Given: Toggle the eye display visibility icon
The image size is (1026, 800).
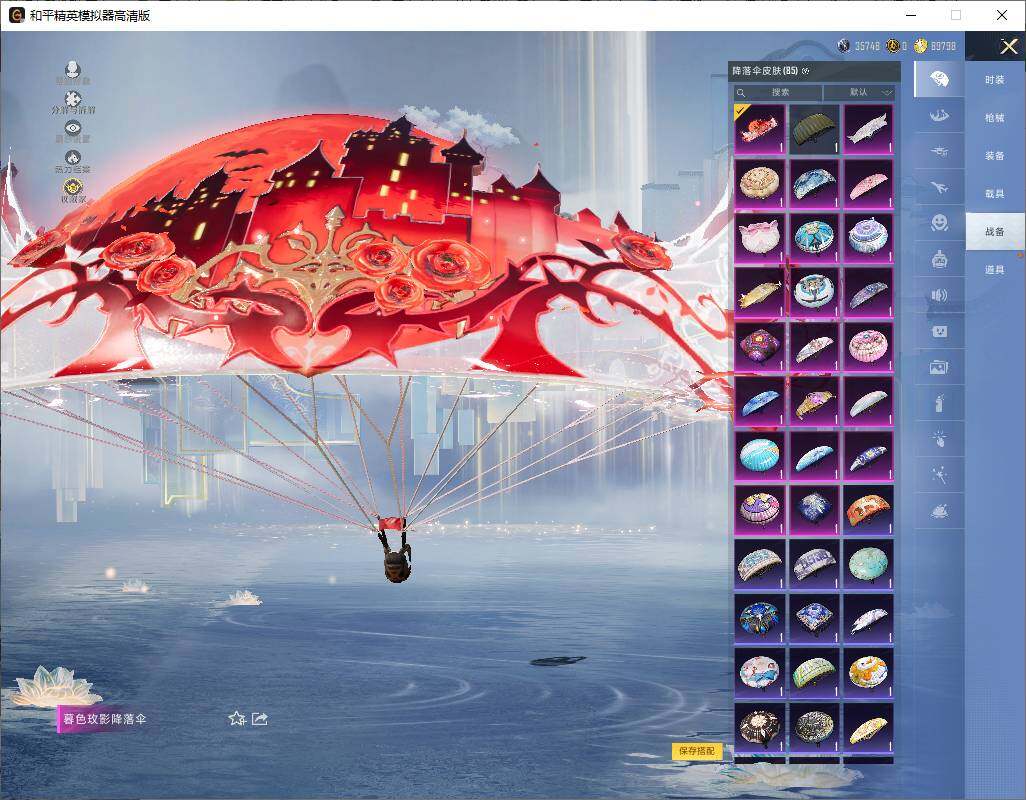Looking at the screenshot, I should (x=73, y=128).
